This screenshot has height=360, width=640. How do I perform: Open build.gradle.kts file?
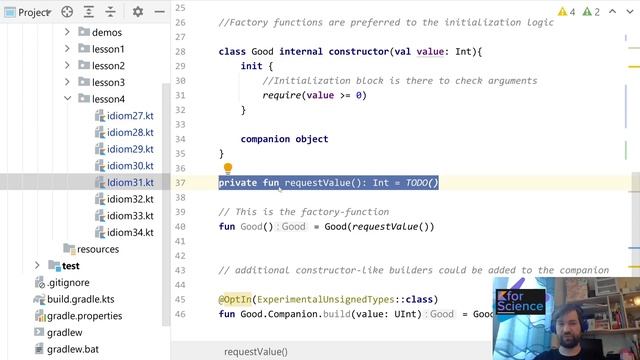click(81, 299)
